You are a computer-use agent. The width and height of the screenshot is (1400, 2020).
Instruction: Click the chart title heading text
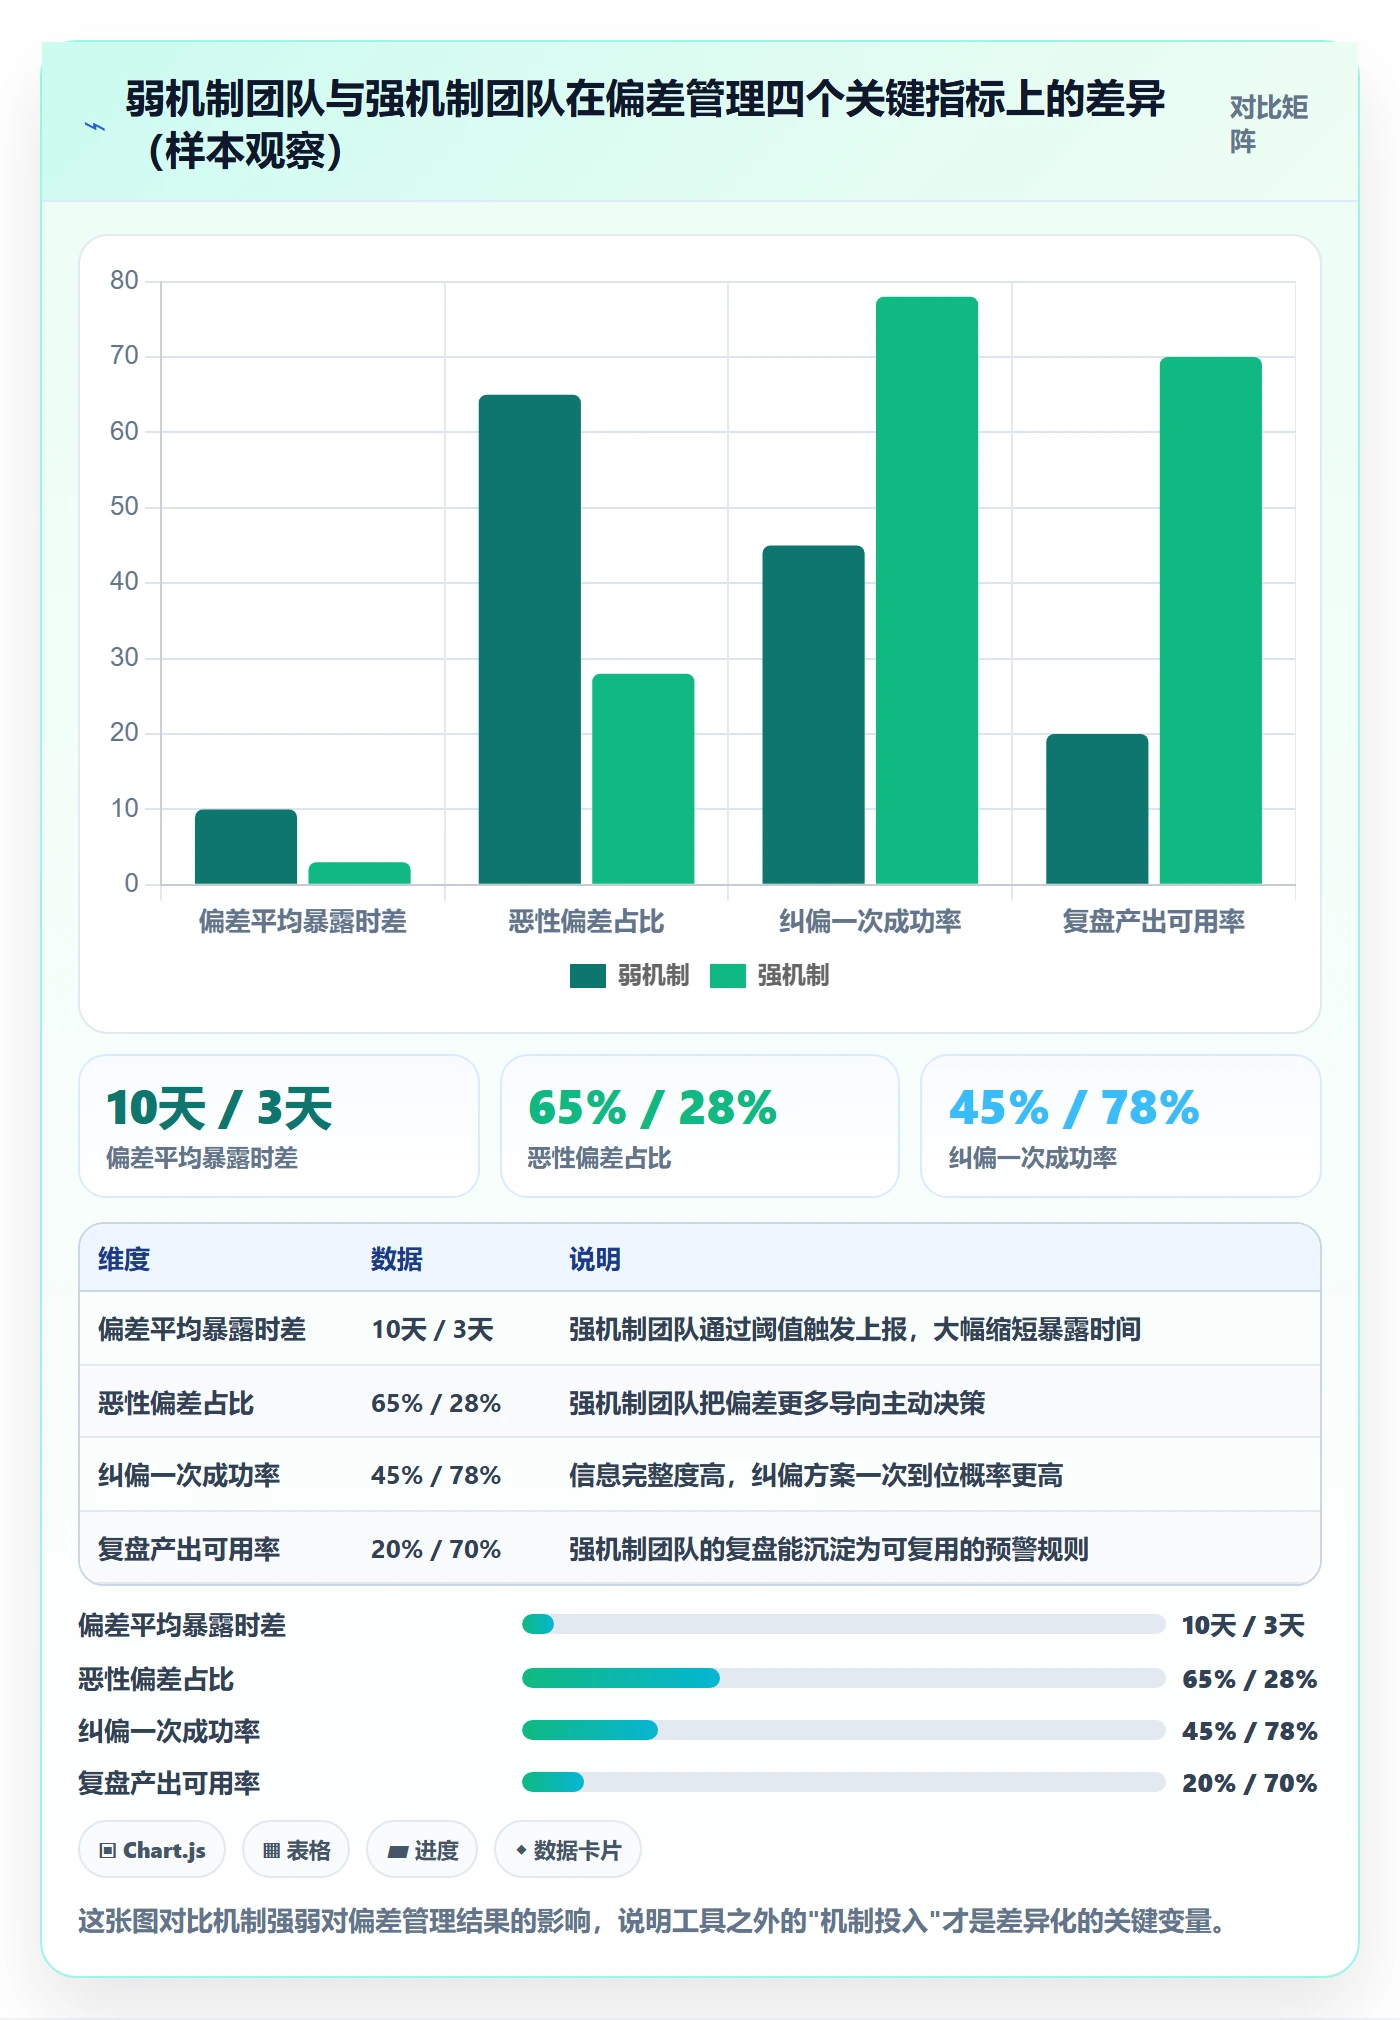[645, 125]
